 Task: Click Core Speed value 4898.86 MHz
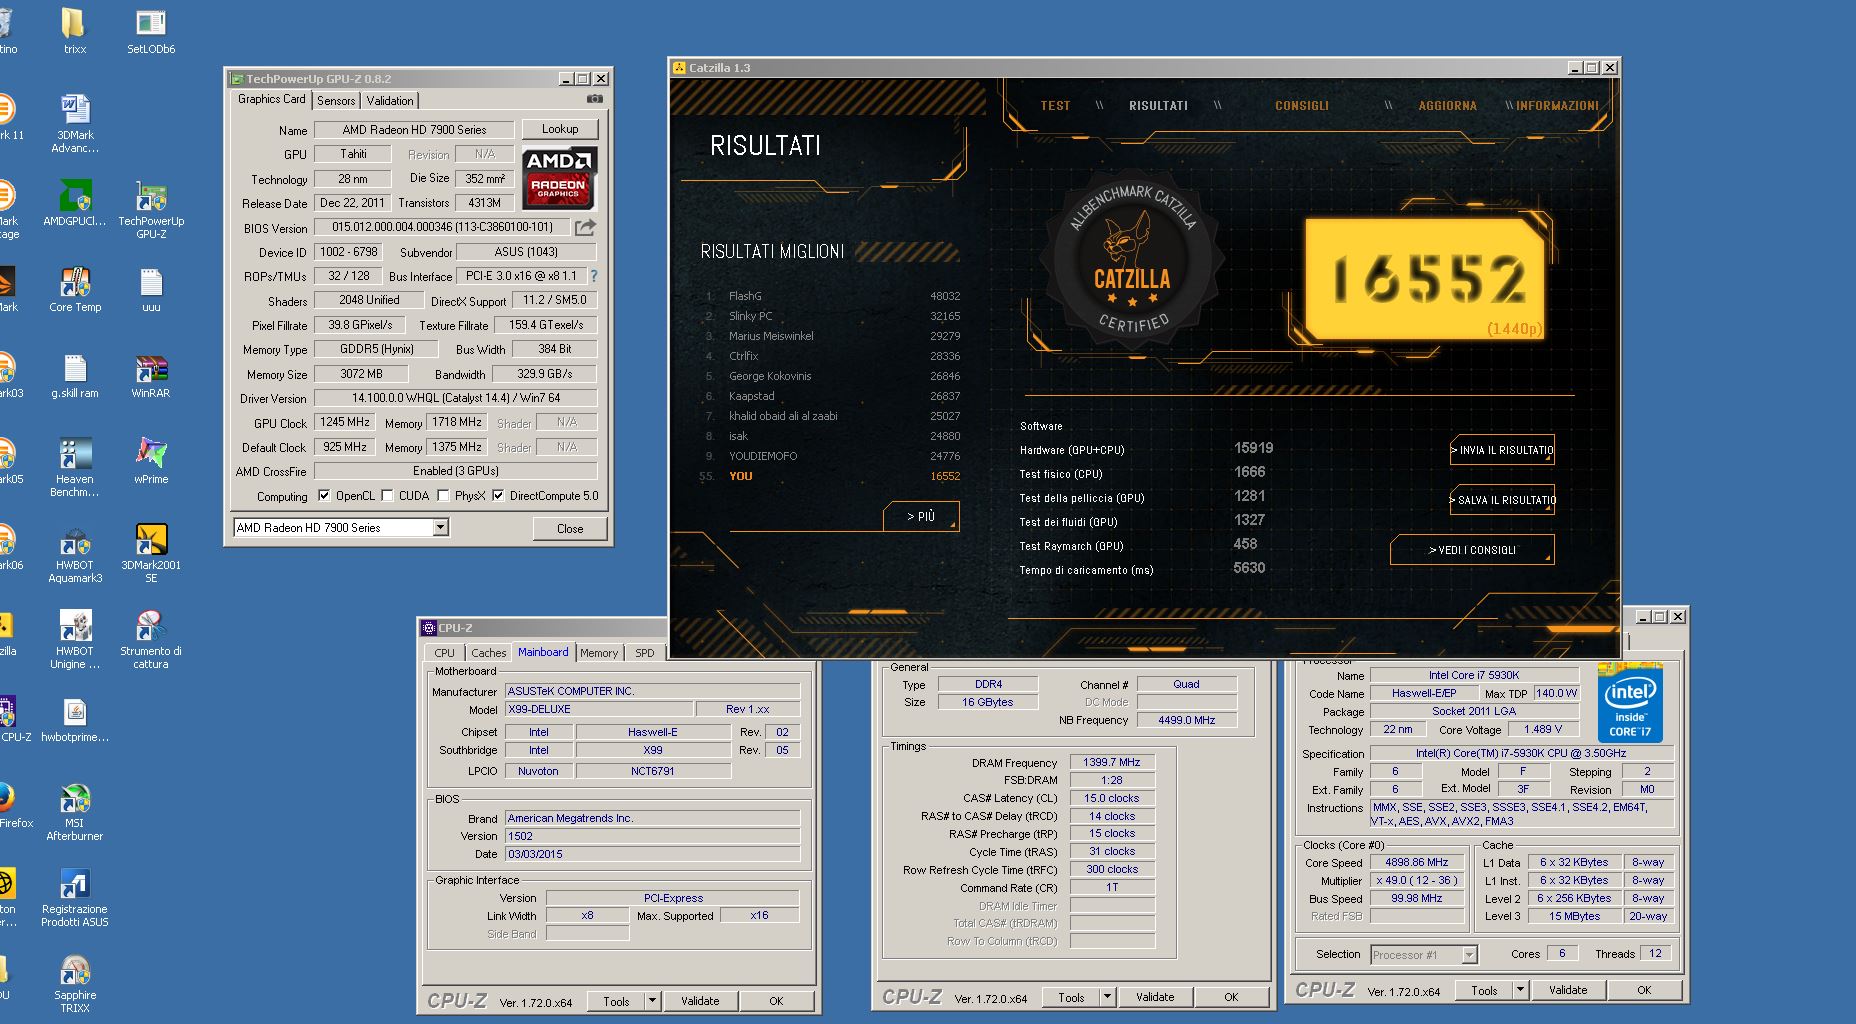[x=1417, y=862]
